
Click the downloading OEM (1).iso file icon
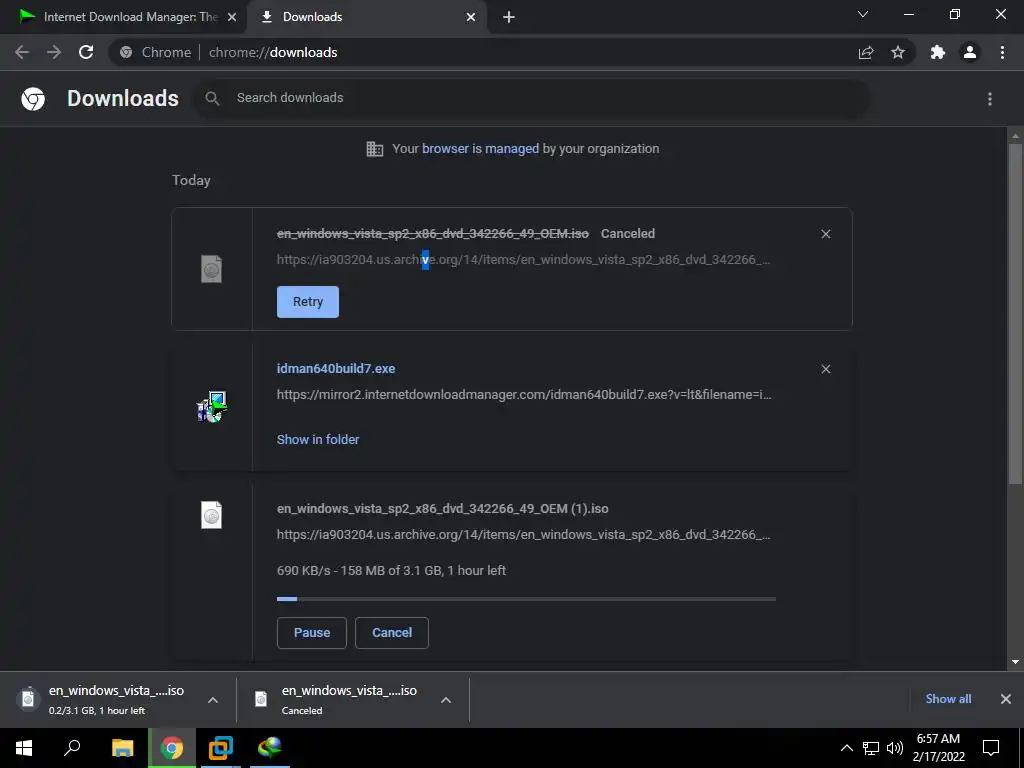click(212, 515)
